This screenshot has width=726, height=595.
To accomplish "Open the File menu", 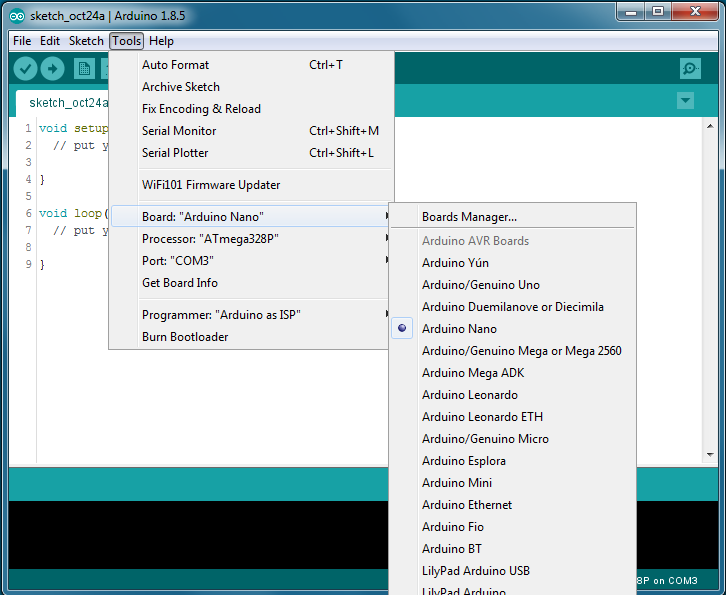I will pyautogui.click(x=22, y=41).
